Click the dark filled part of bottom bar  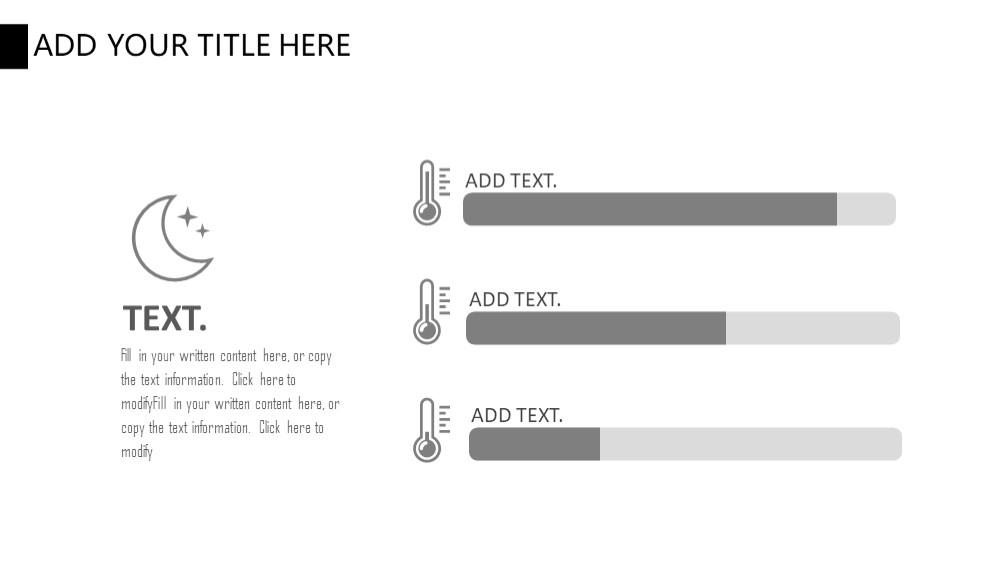click(x=534, y=444)
